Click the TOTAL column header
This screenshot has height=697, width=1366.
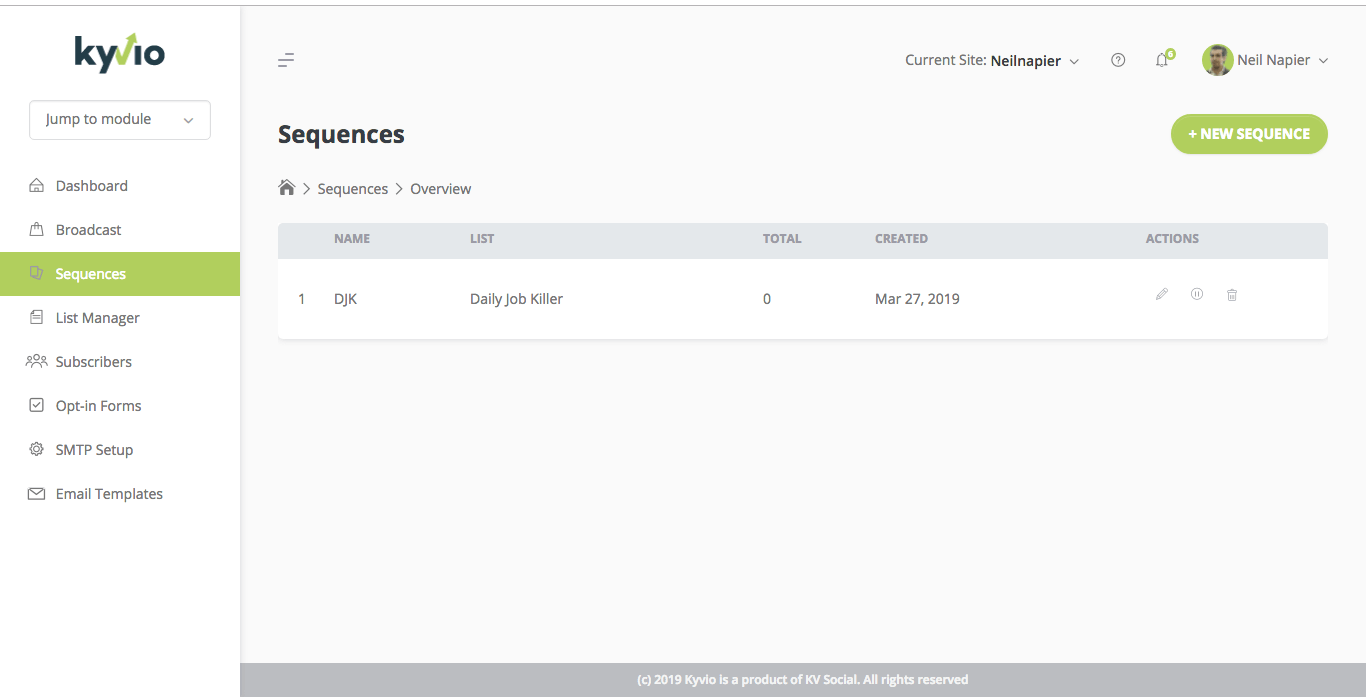[x=782, y=239]
